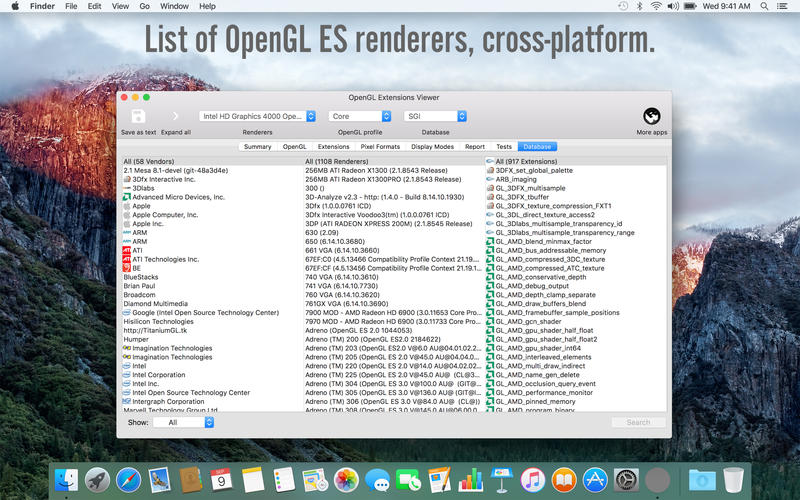This screenshot has height=500, width=800.
Task: Select extension 3DFX_set_global_palette
Action: (x=576, y=170)
